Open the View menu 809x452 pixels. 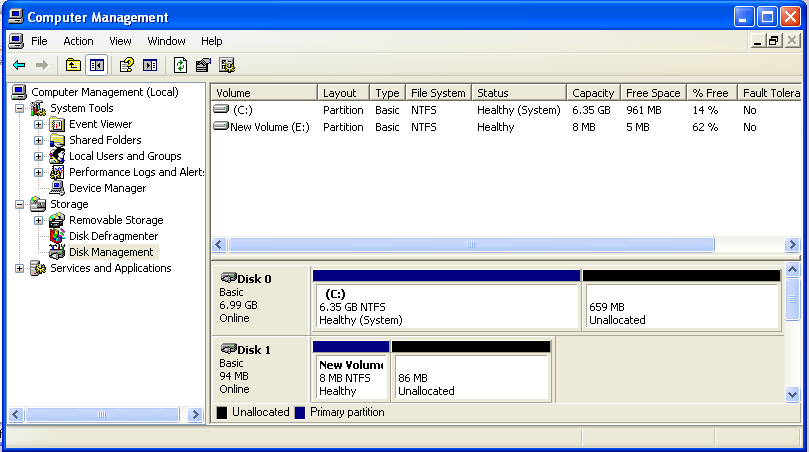pos(120,41)
